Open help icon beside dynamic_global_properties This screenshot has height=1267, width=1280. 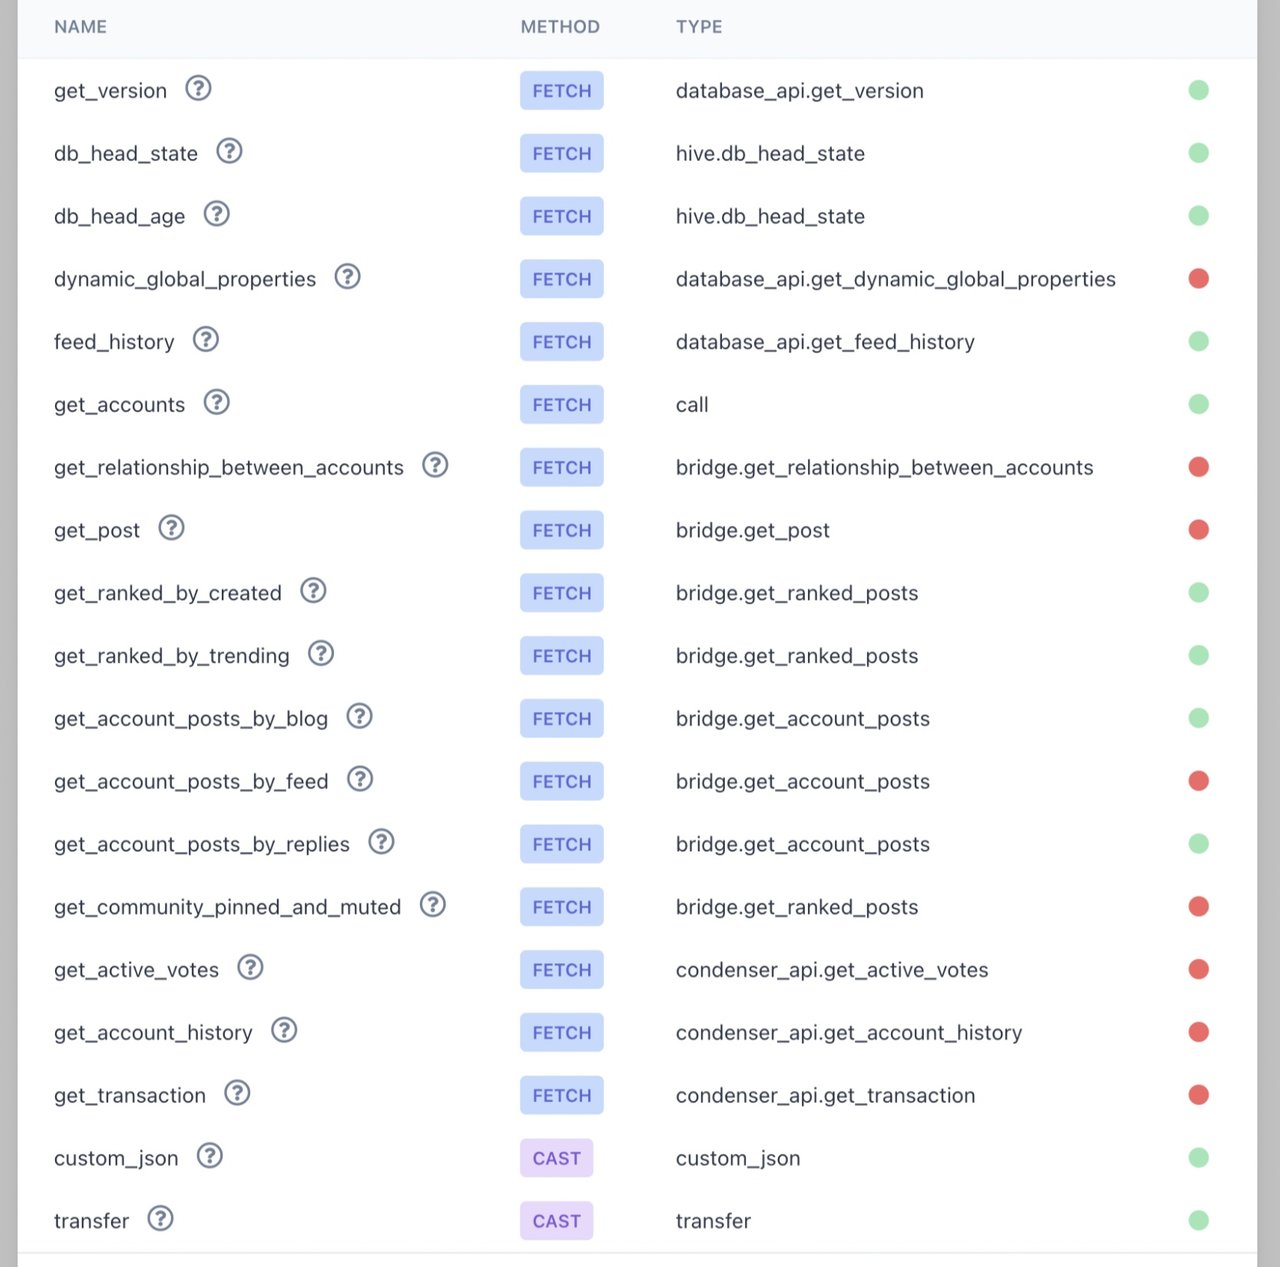click(x=347, y=276)
